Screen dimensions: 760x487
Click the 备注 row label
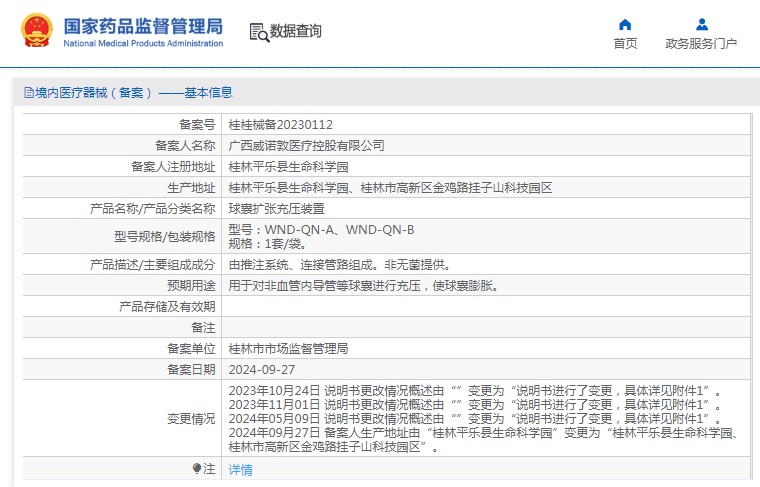pos(204,328)
